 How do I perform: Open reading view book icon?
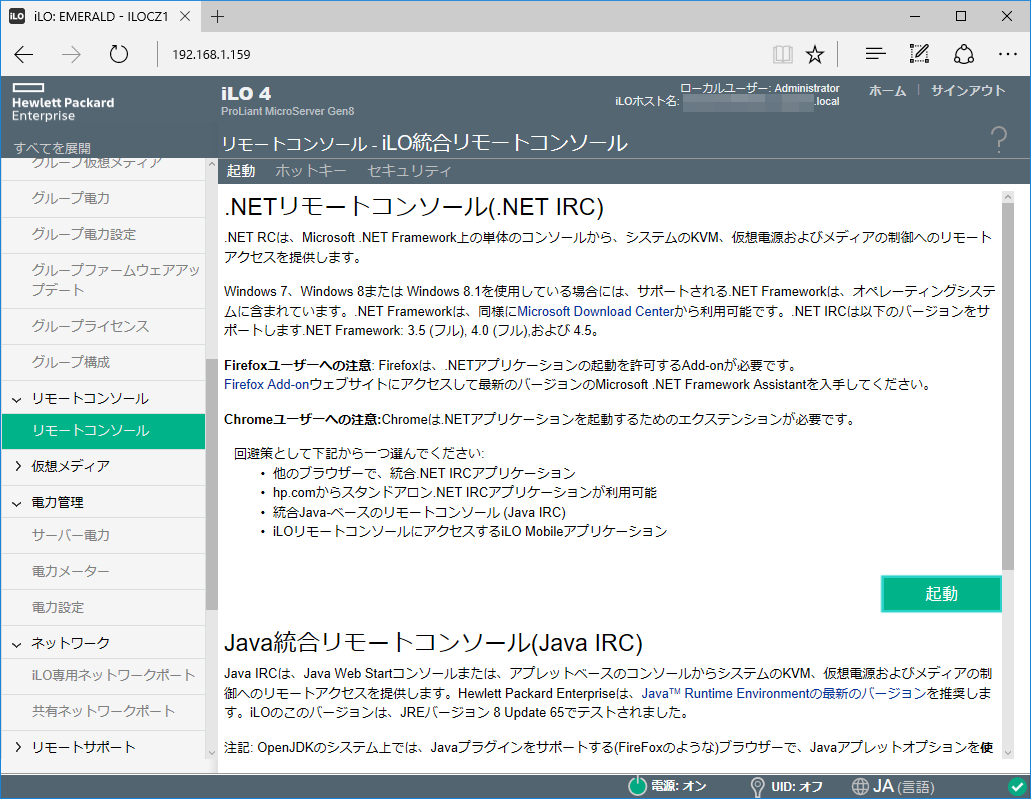(782, 55)
